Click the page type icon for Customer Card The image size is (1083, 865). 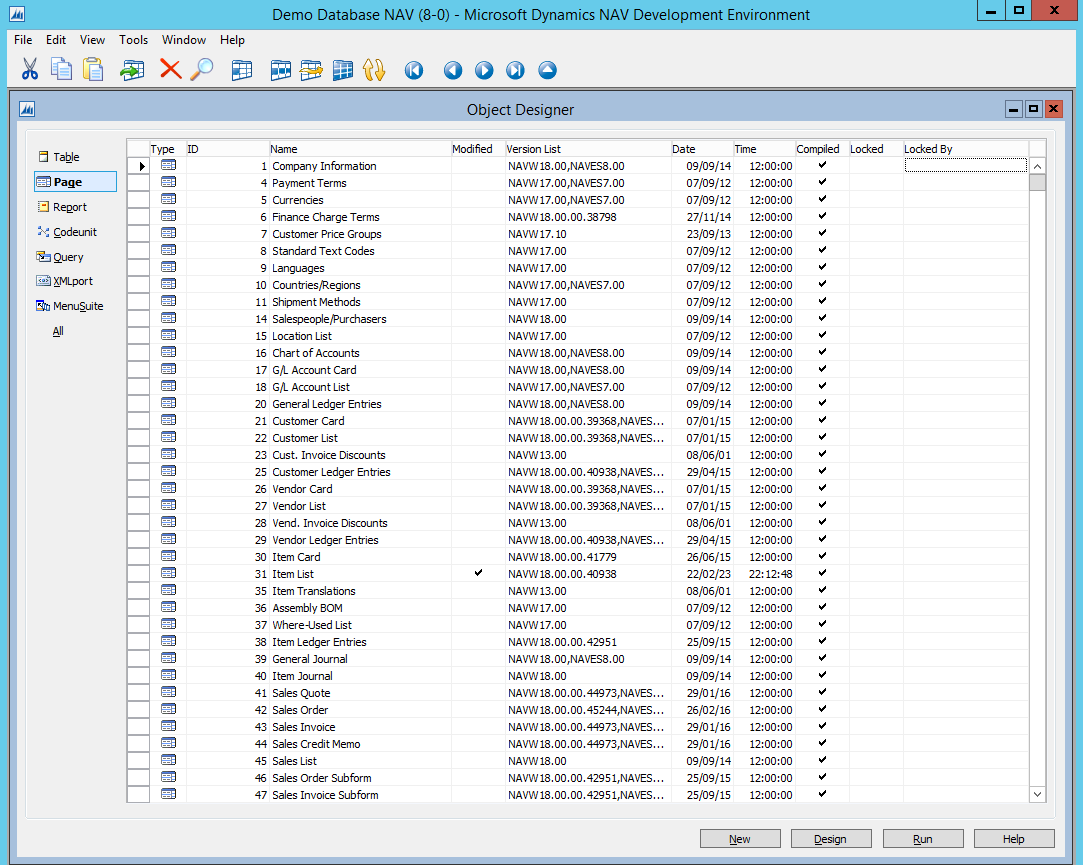coord(169,420)
